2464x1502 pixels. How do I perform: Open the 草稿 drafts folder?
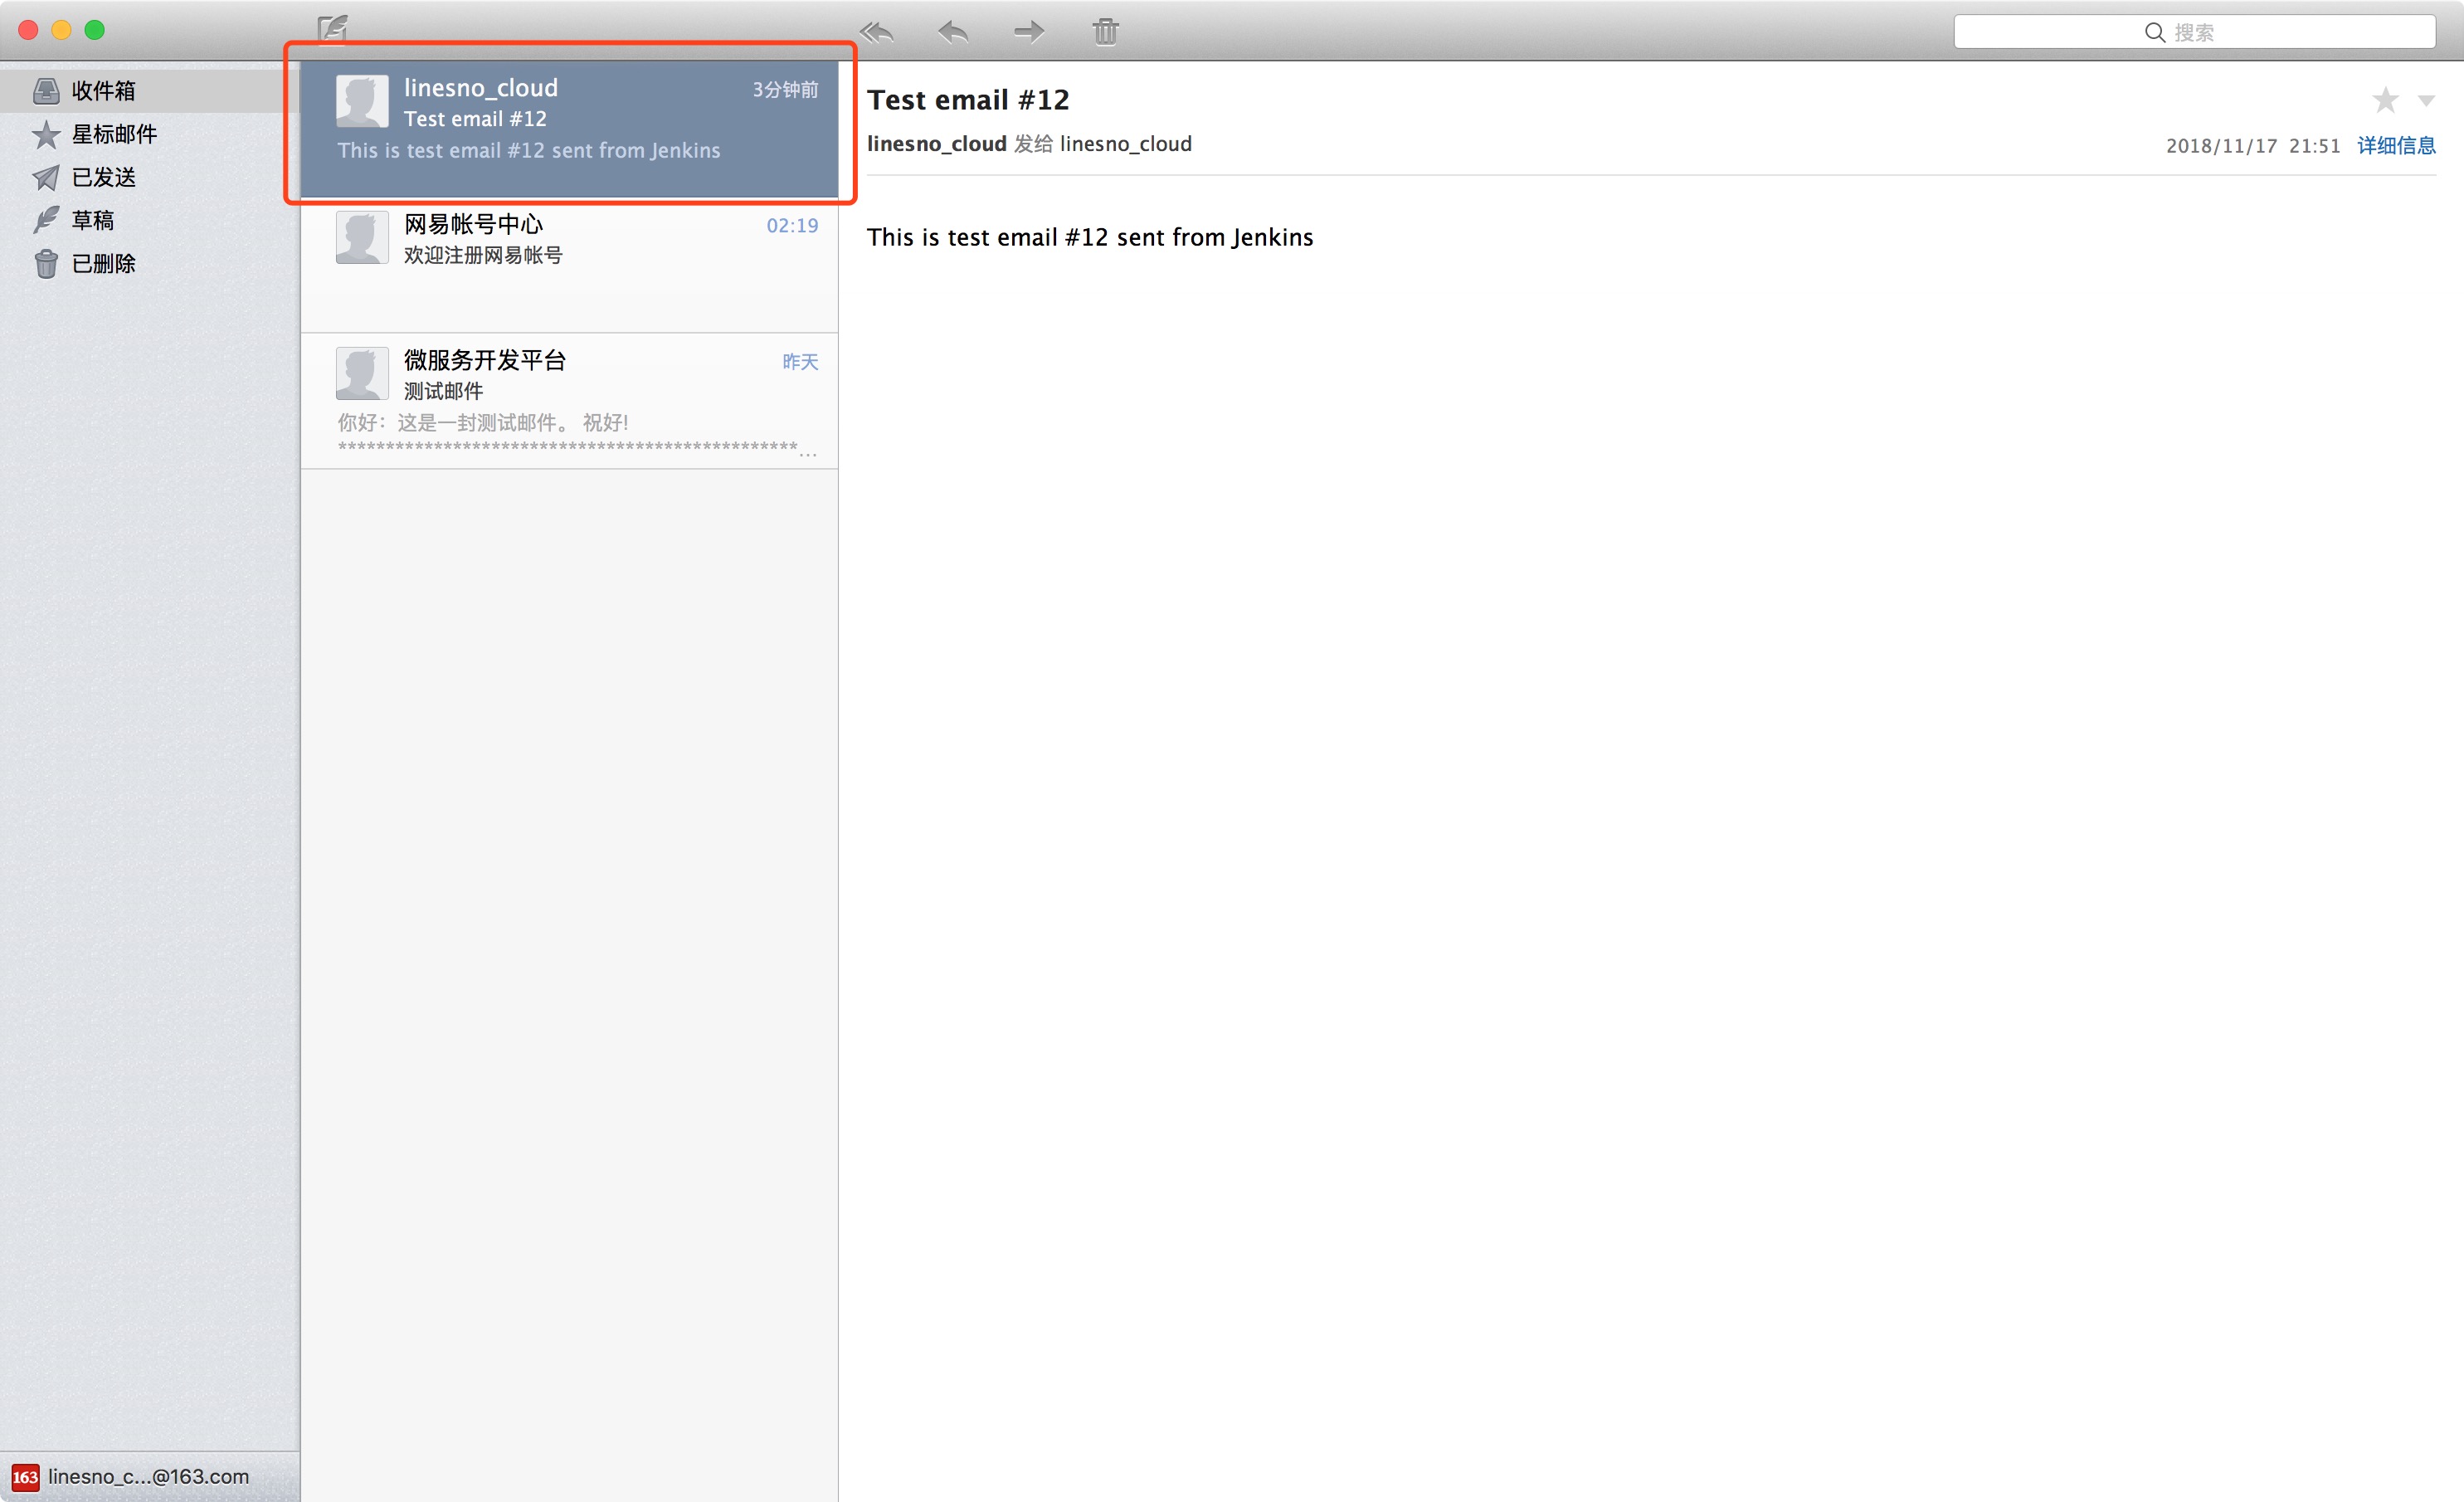point(92,220)
